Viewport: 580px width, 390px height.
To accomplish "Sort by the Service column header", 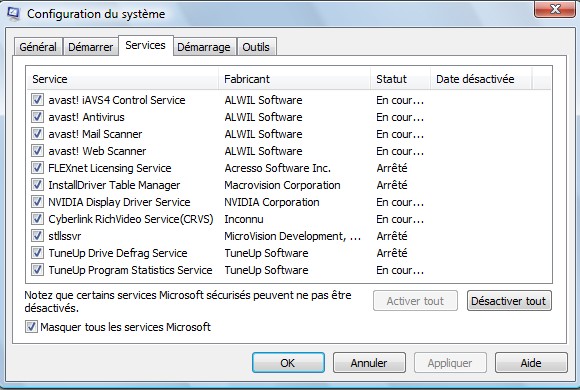I will point(122,79).
